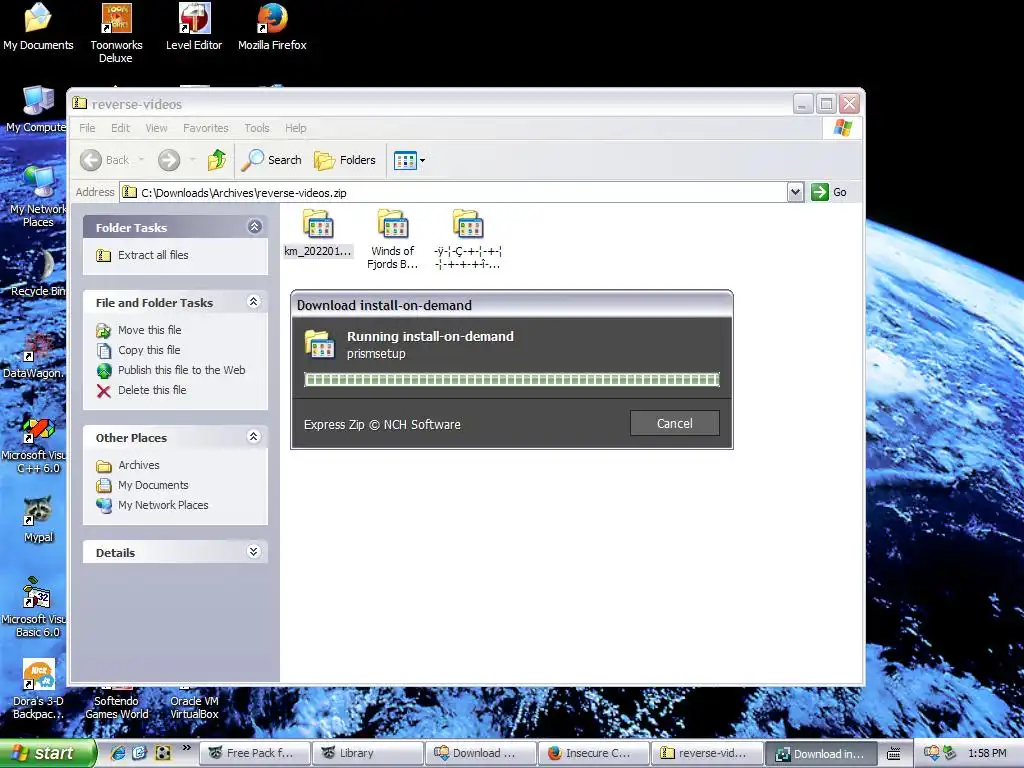This screenshot has height=768, width=1024.
Task: Switch to Free Pack f... taskbar window
Action: tap(254, 753)
